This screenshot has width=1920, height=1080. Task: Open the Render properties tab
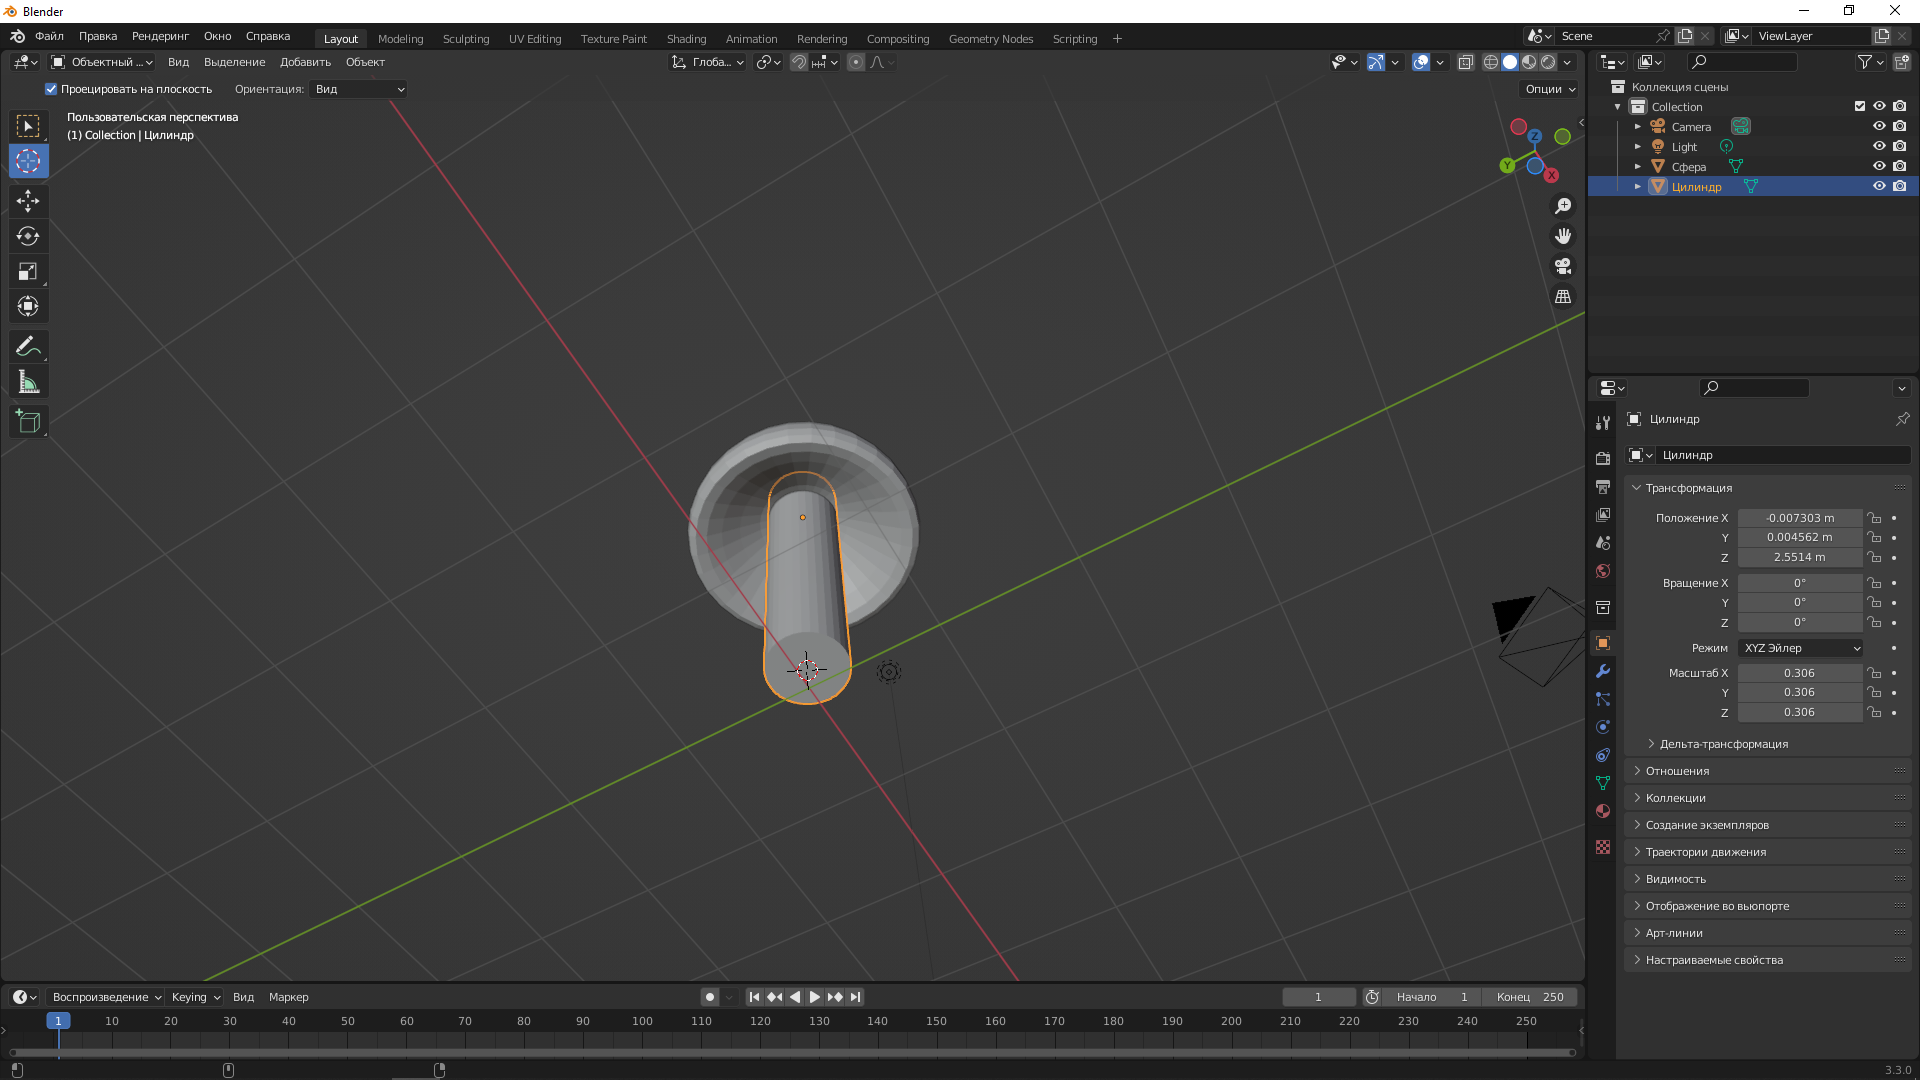(1603, 458)
